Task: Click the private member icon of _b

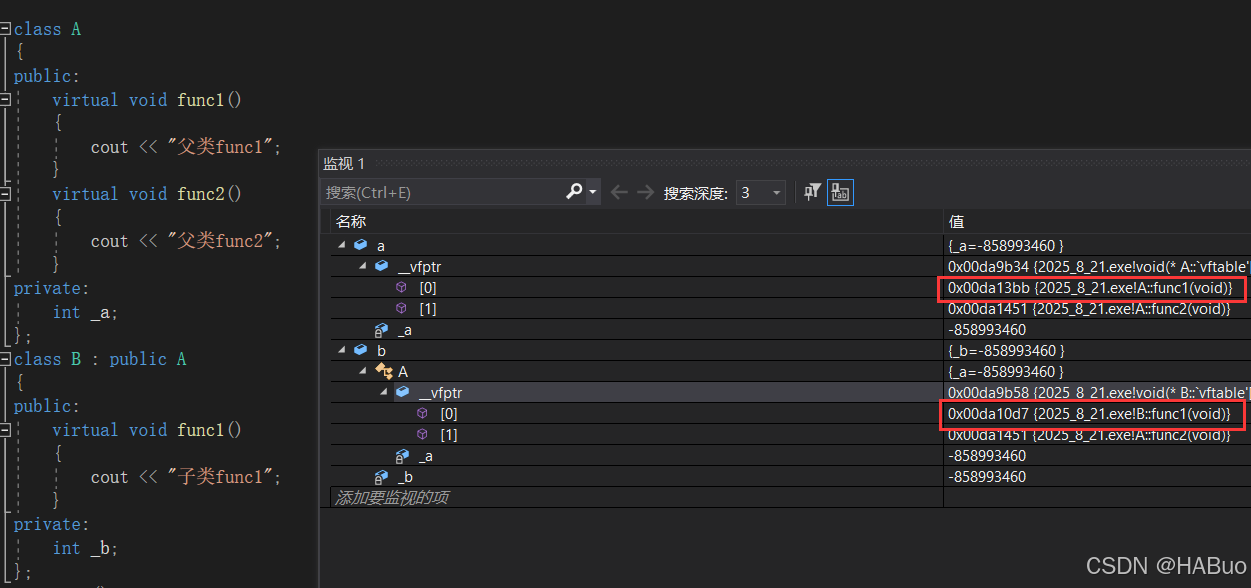Action: pyautogui.click(x=380, y=477)
